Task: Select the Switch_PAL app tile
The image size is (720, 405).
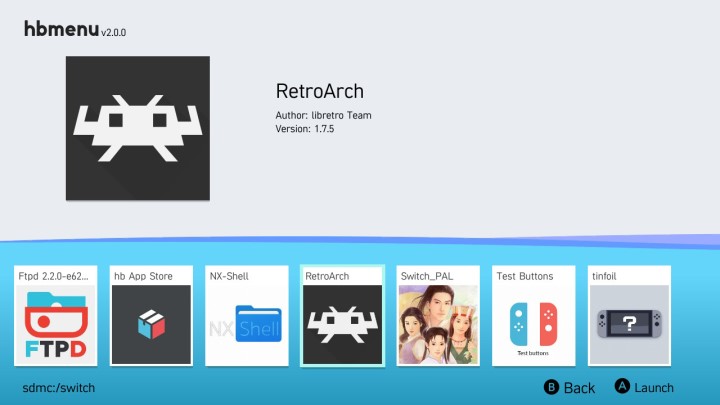Action: tap(438, 316)
